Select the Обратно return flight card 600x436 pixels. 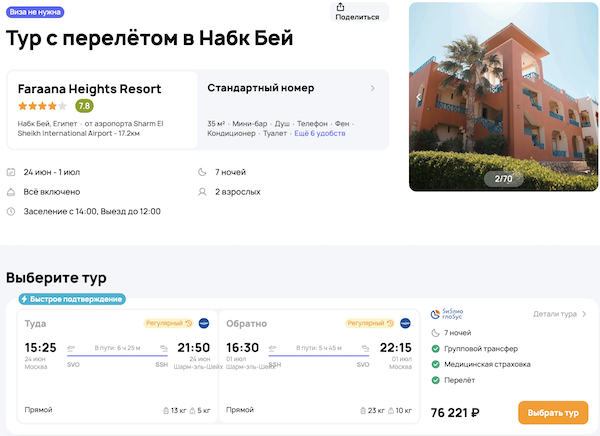pos(318,366)
